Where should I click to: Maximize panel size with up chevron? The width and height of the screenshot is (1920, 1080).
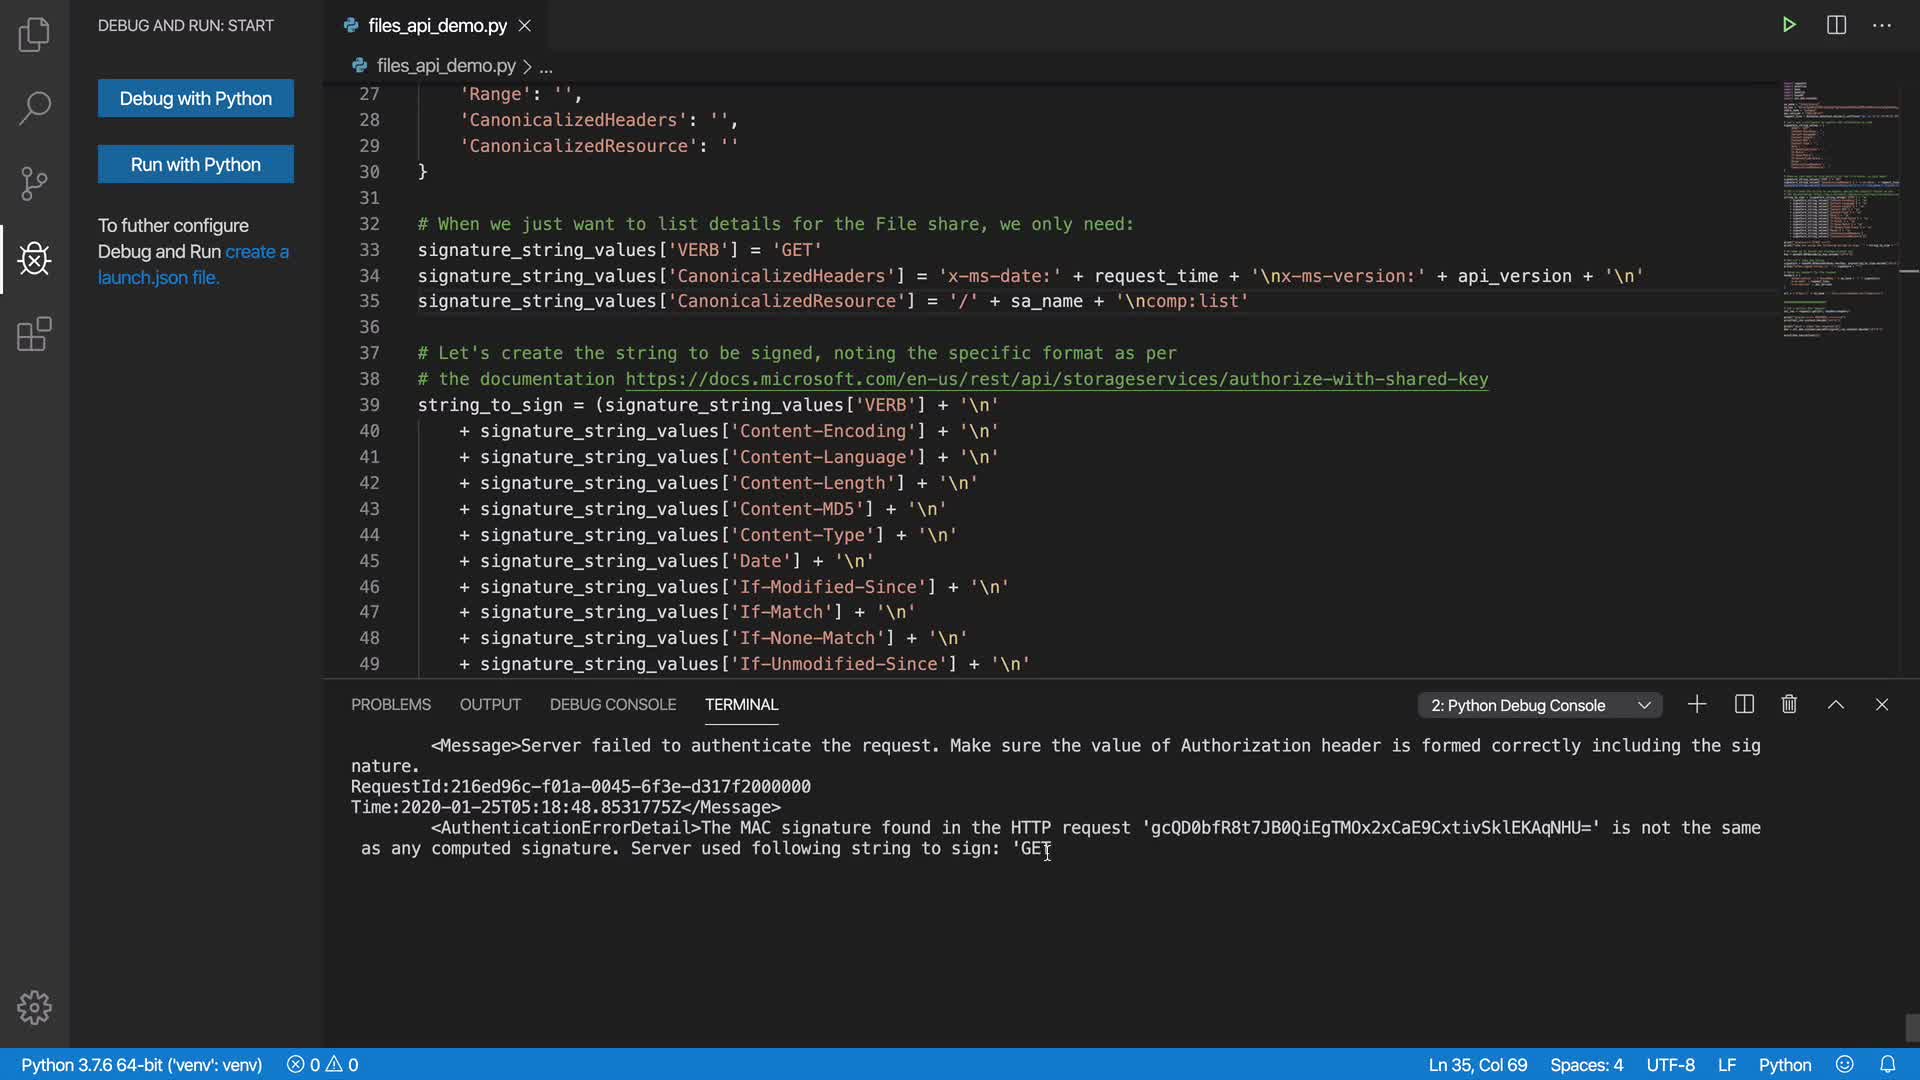coord(1836,705)
